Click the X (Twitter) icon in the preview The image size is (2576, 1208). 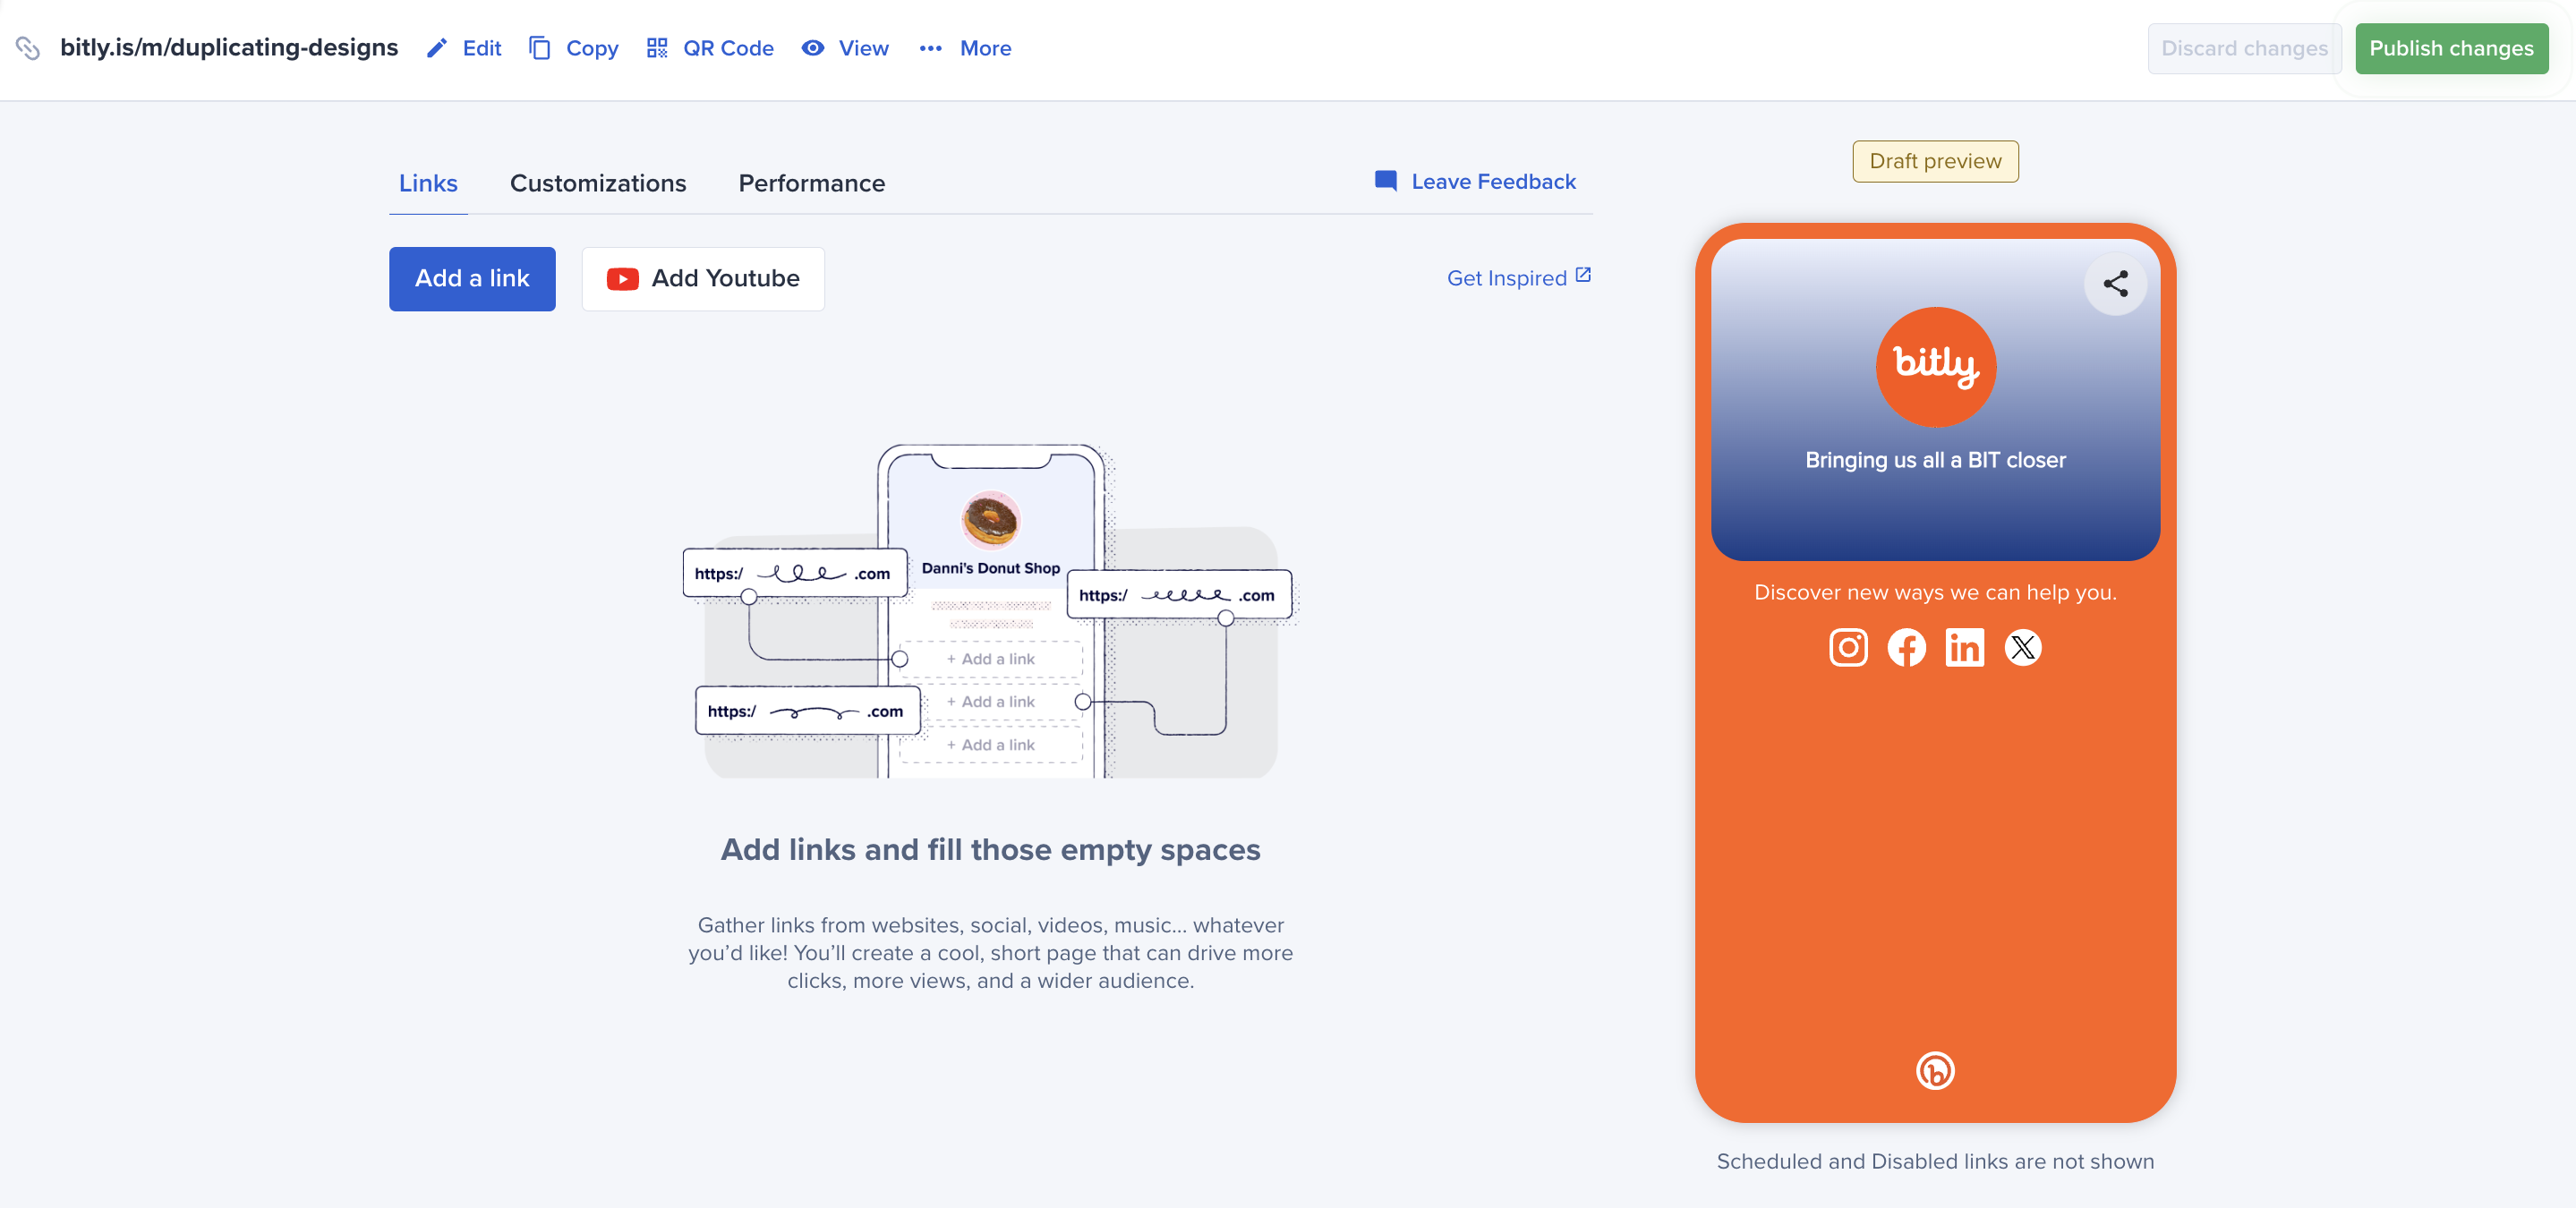point(2022,648)
